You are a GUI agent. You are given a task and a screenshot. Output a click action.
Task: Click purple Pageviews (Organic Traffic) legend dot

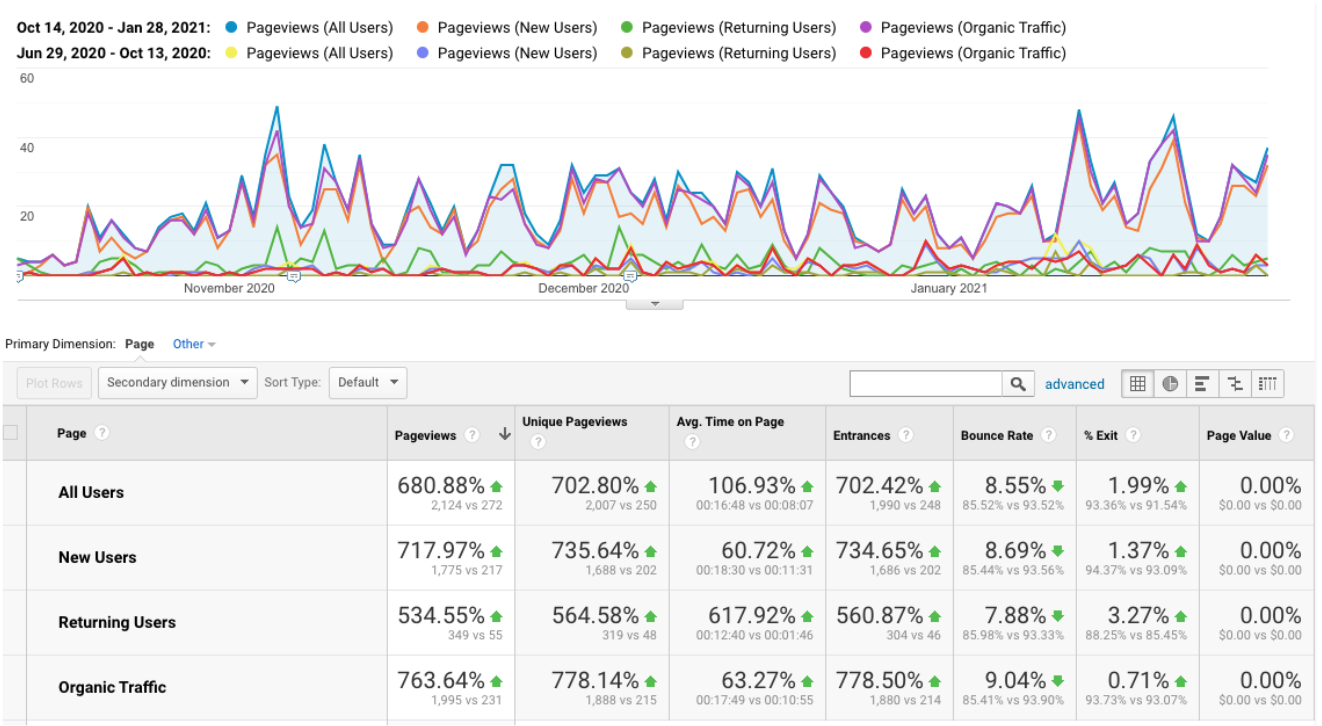[x=866, y=28]
